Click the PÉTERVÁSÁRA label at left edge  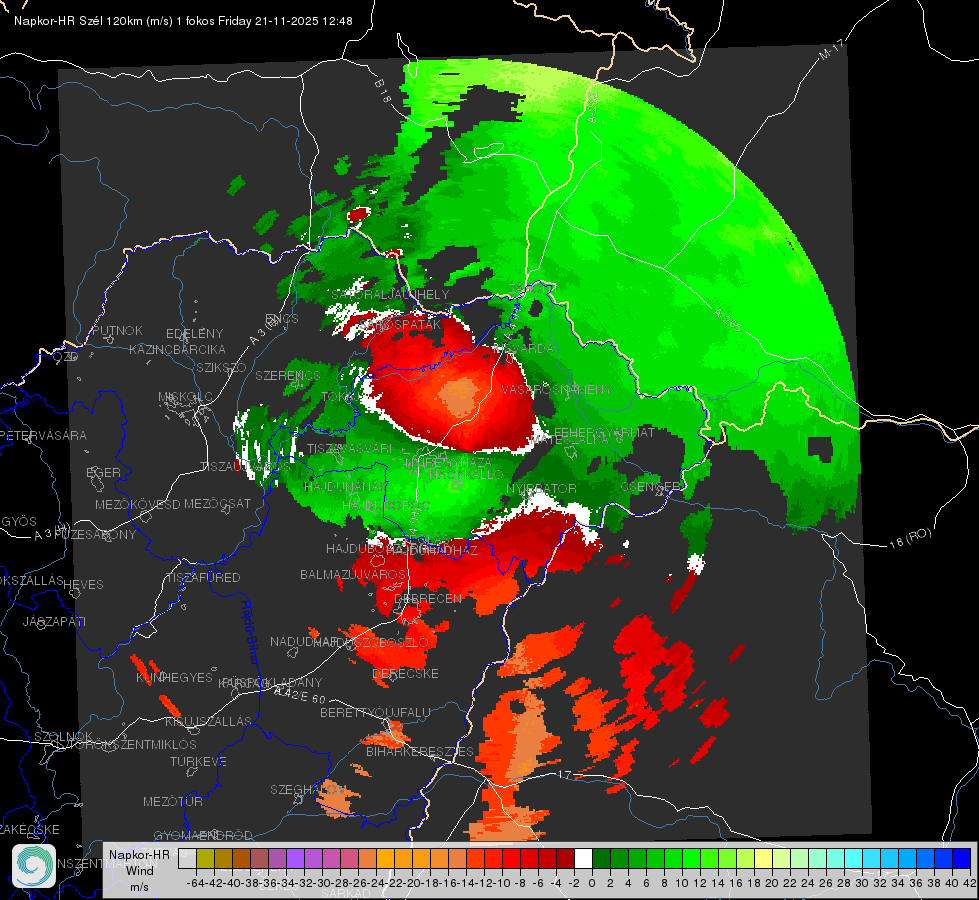click(x=43, y=435)
